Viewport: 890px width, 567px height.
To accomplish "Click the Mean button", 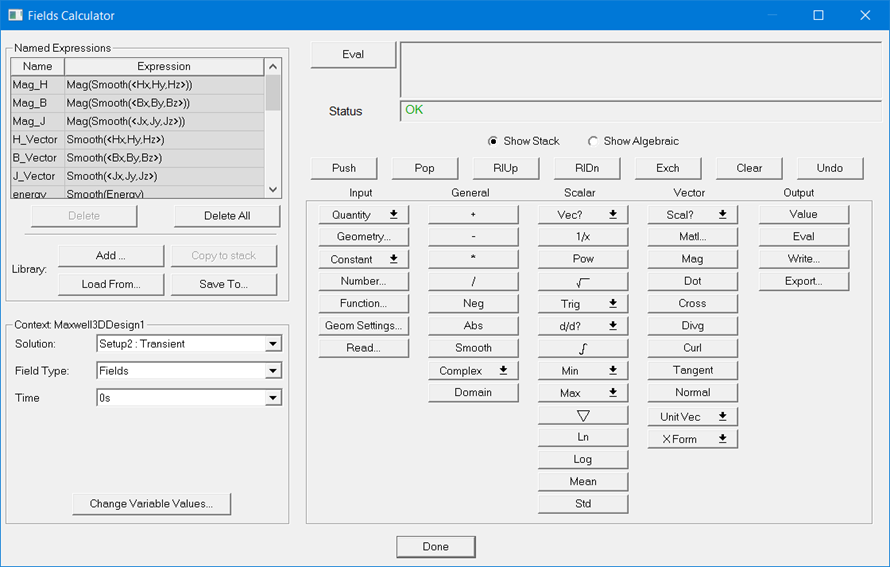I will click(x=583, y=482).
